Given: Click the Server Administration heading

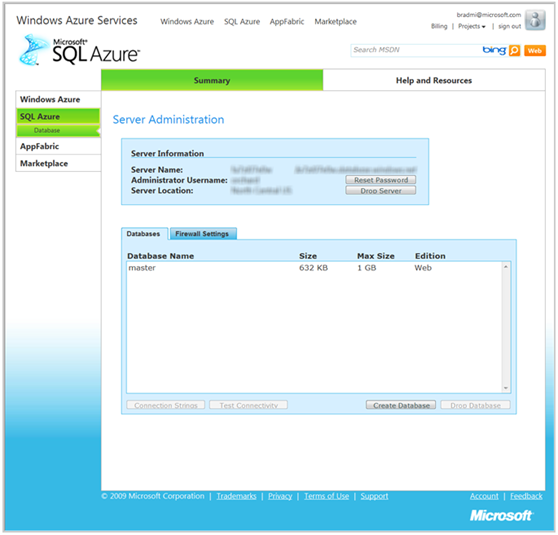Looking at the screenshot, I should tap(168, 120).
